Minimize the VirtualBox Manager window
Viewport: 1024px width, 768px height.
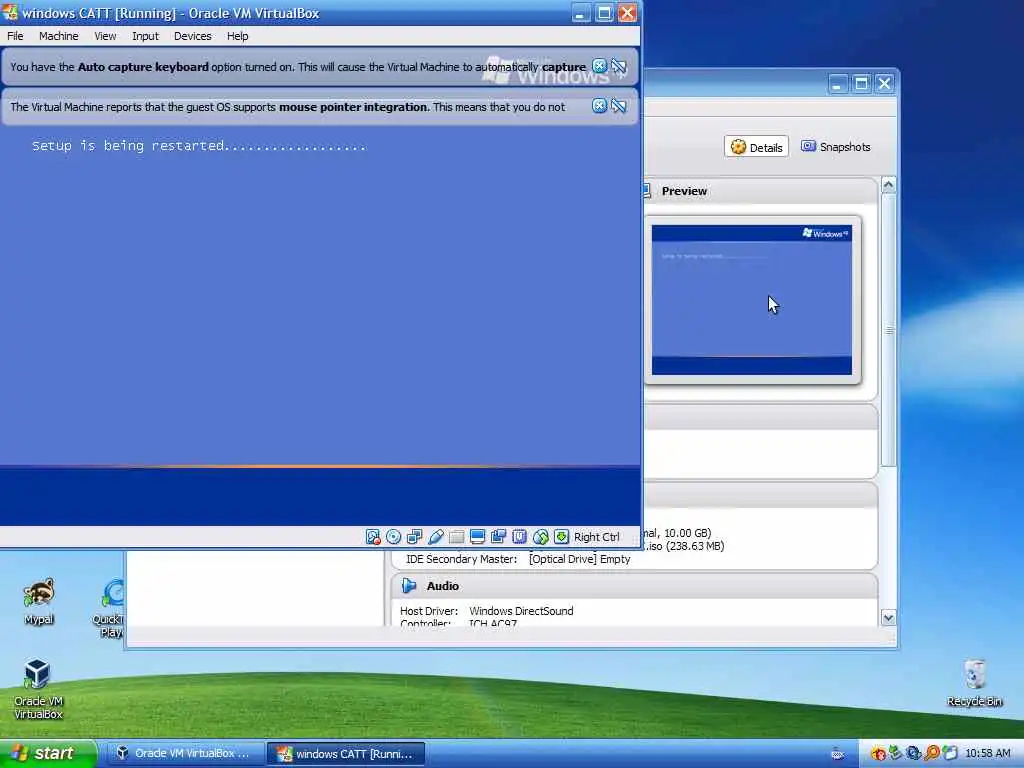tap(839, 84)
